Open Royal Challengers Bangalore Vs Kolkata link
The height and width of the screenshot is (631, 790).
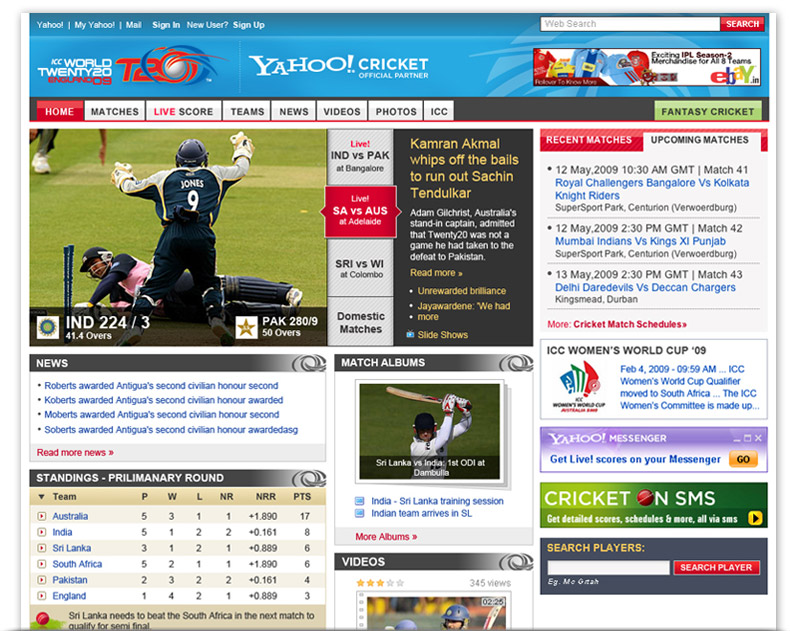pyautogui.click(x=652, y=189)
